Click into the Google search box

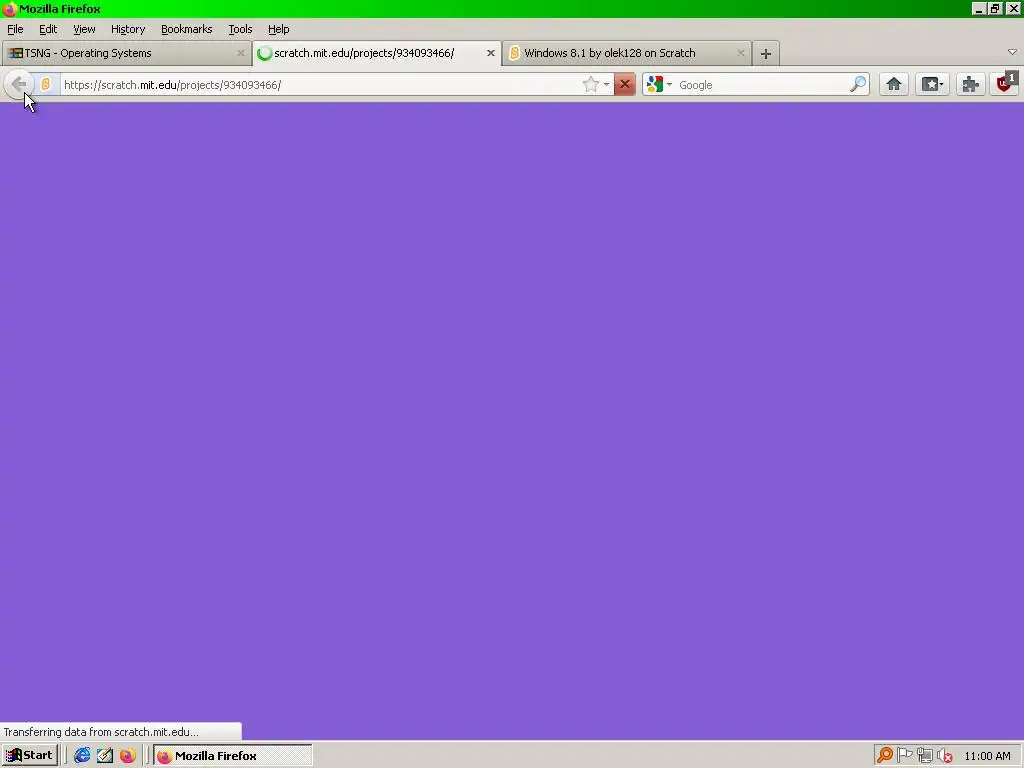[761, 85]
